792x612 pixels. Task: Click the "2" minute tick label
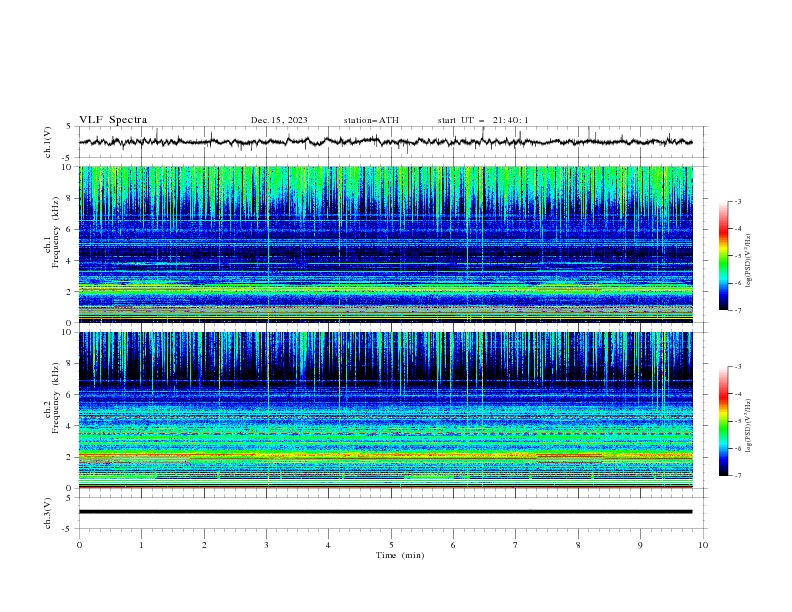pos(204,545)
